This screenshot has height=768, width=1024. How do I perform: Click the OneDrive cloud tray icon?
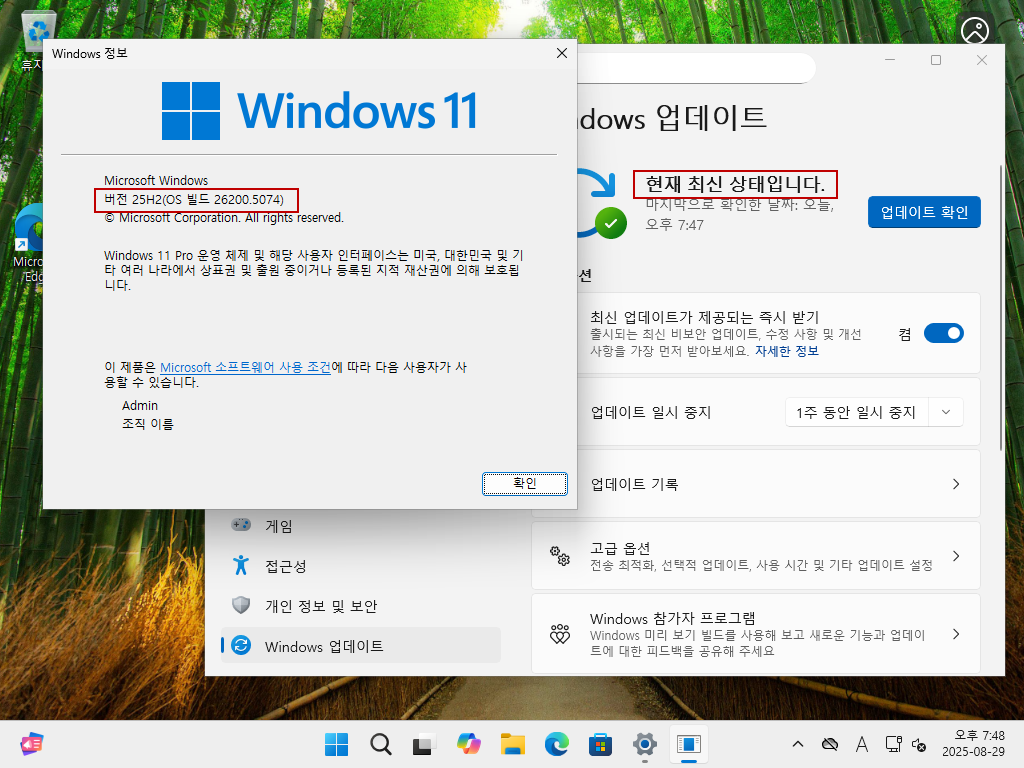tap(829, 744)
